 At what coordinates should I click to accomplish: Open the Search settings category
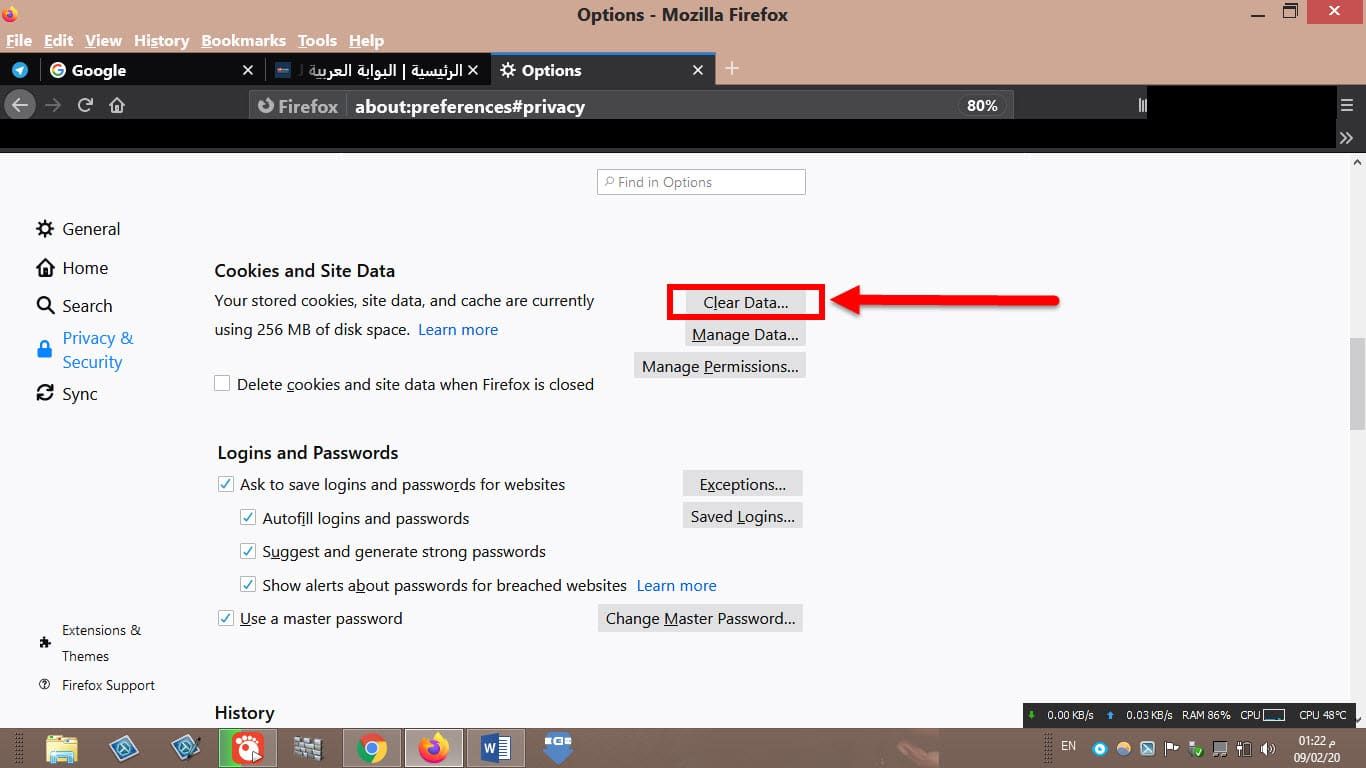coord(74,306)
